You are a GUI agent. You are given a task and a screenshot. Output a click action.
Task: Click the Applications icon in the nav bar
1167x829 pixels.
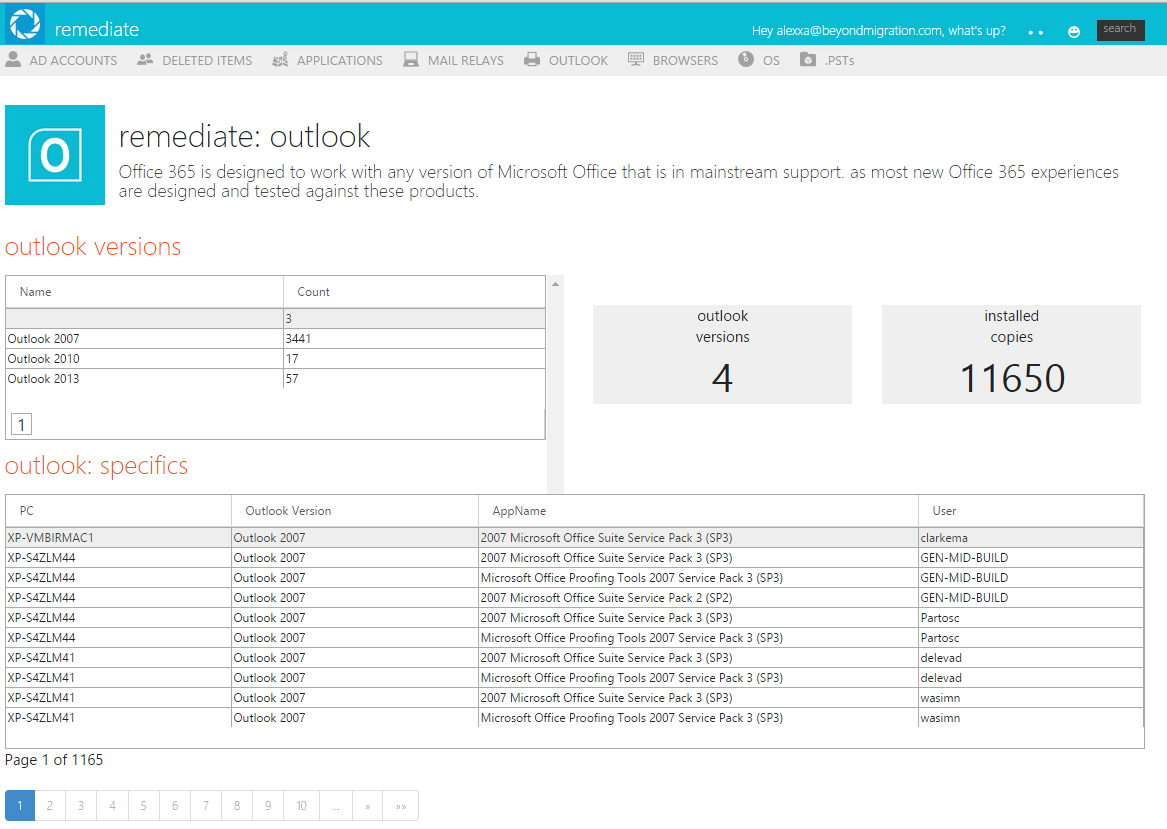coord(280,60)
